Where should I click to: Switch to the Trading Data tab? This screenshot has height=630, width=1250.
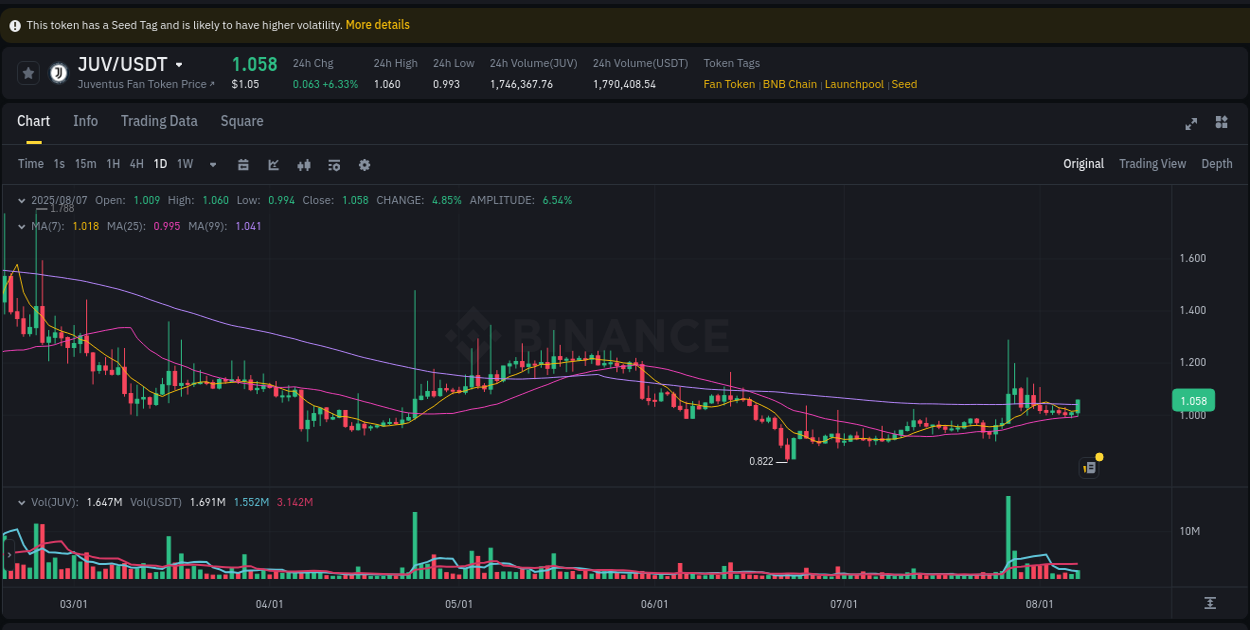[159, 121]
